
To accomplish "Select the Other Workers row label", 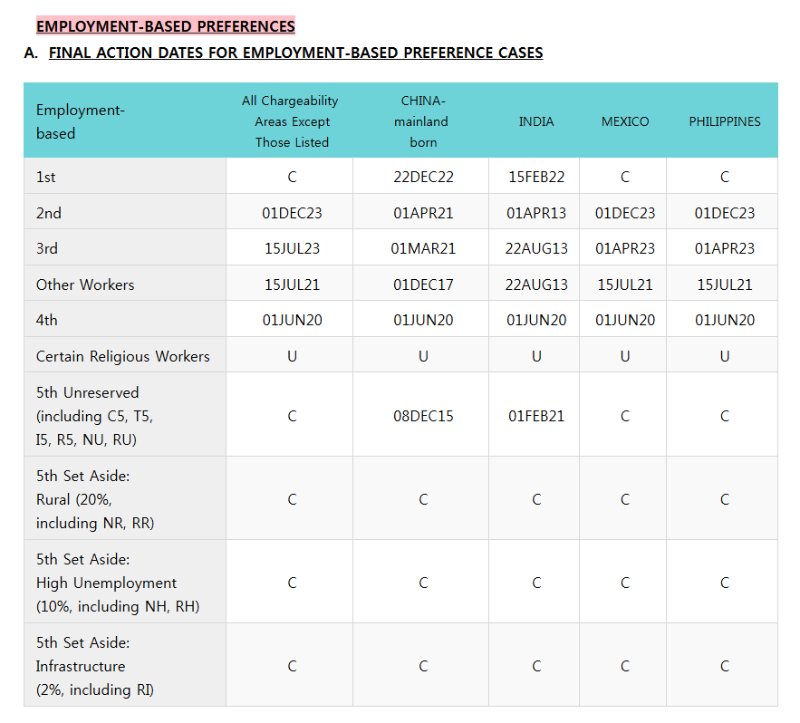I will [x=85, y=284].
